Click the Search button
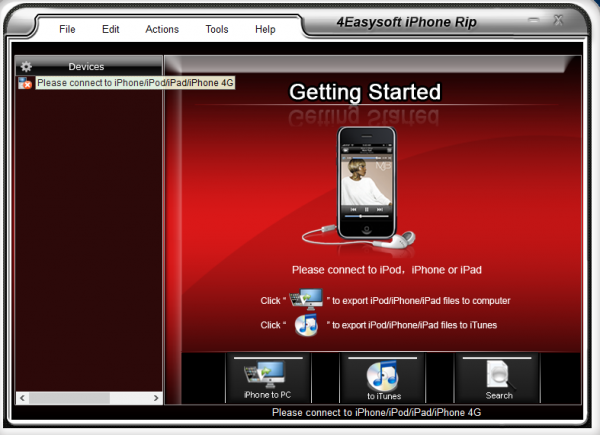Viewport: 600px width, 435px height. (497, 378)
